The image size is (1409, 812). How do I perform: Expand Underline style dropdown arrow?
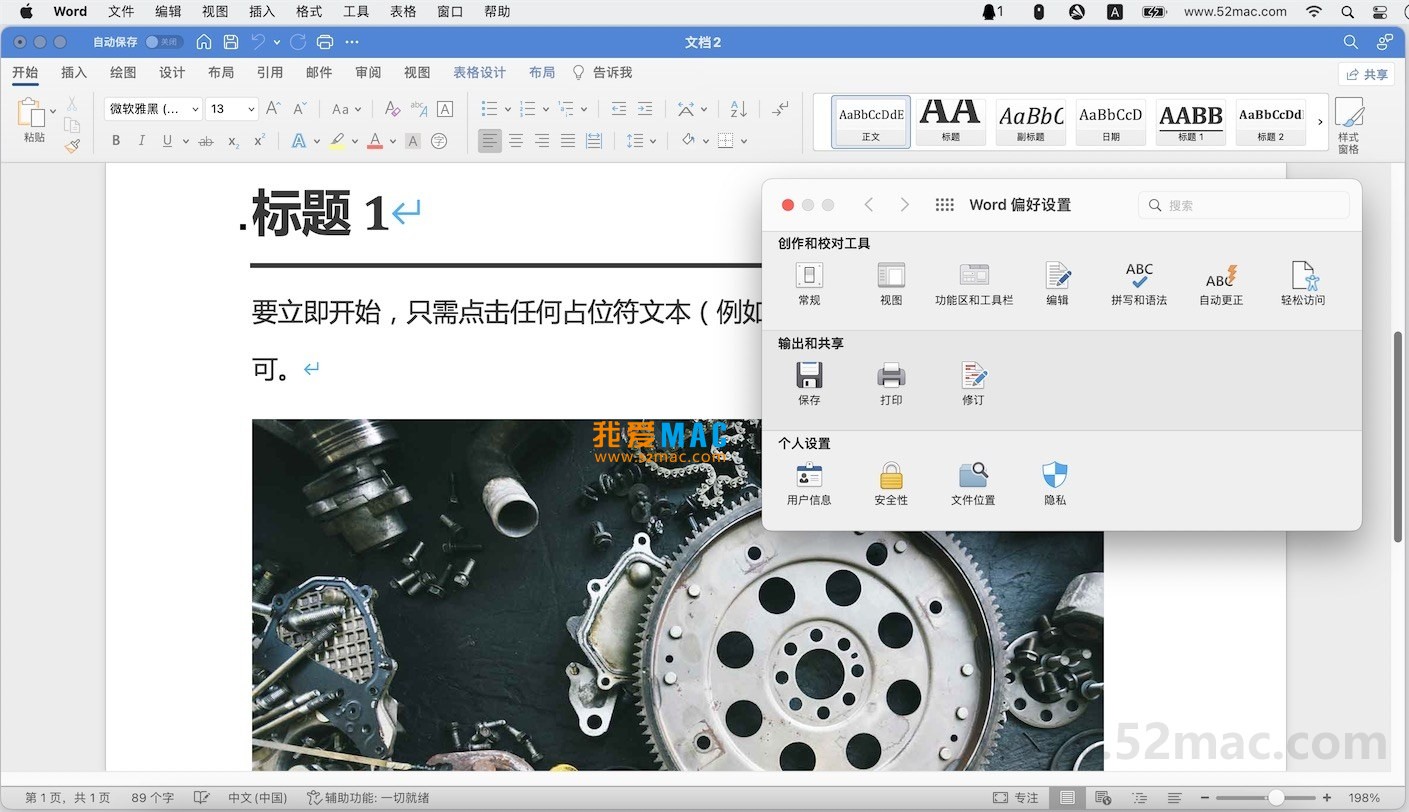(x=185, y=141)
